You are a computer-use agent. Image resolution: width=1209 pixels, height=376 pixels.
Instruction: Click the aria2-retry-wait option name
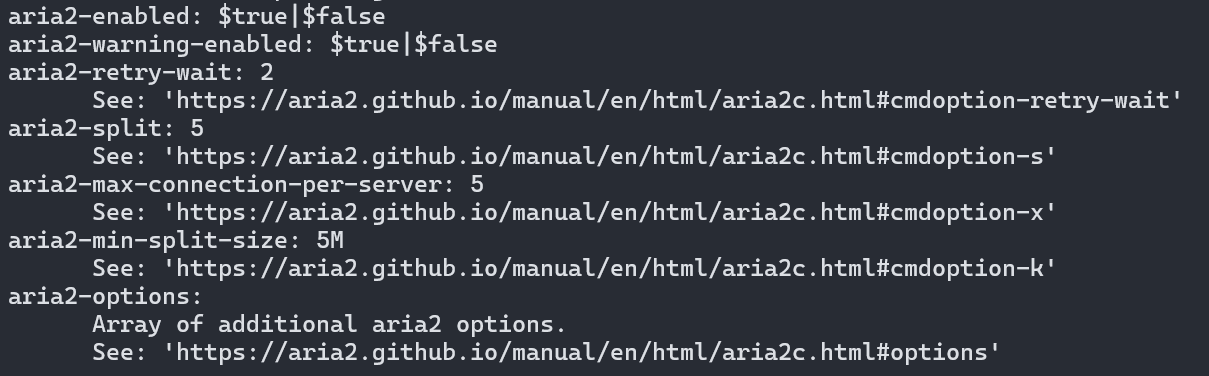point(120,72)
